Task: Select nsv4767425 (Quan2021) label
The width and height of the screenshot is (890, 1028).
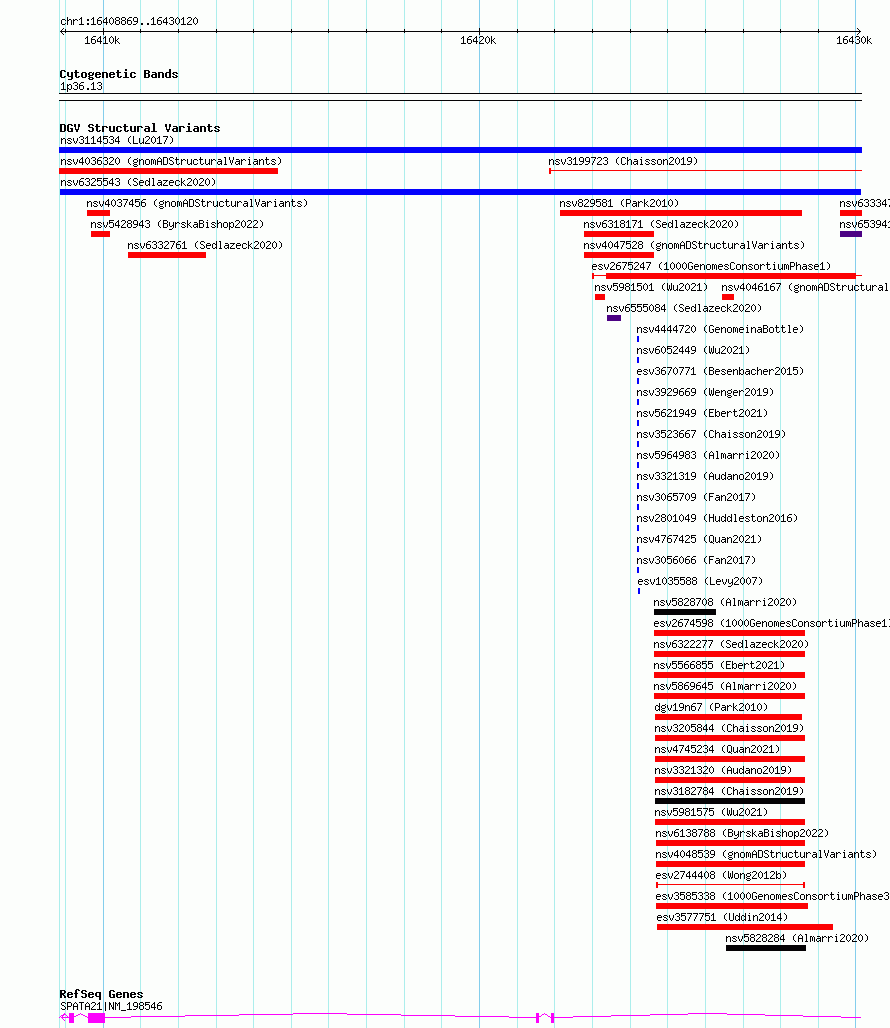Action: (x=699, y=539)
